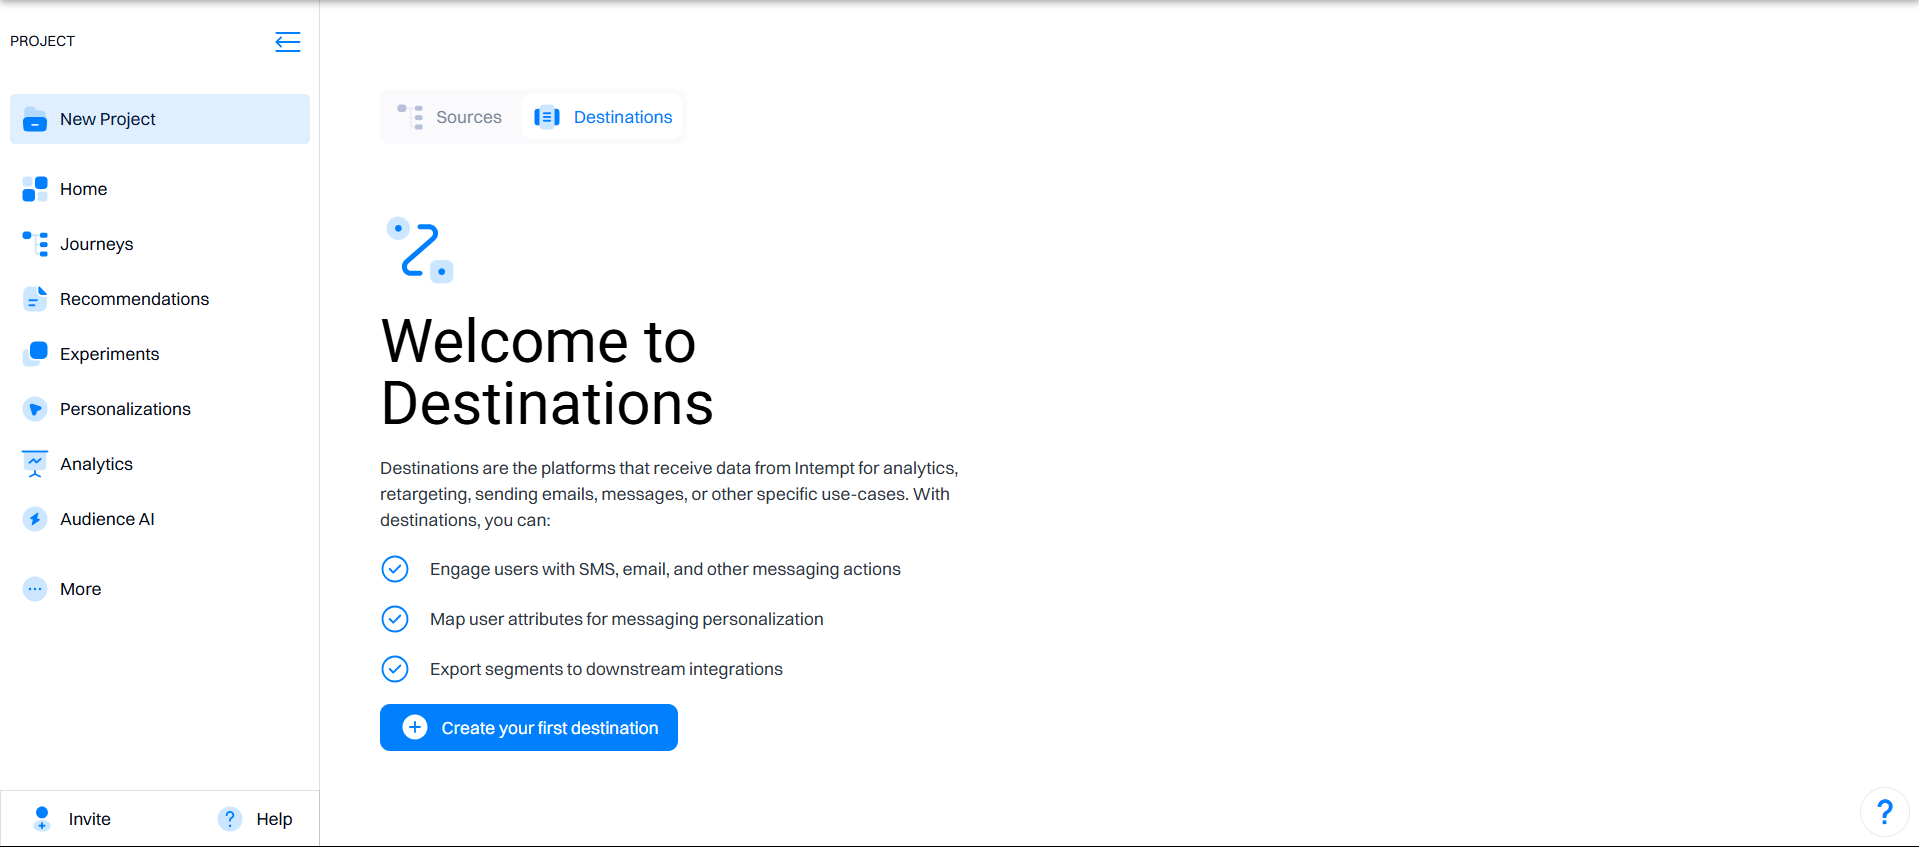The image size is (1919, 847).
Task: Click 'Export segments to downstream integrations' text
Action: click(x=606, y=669)
